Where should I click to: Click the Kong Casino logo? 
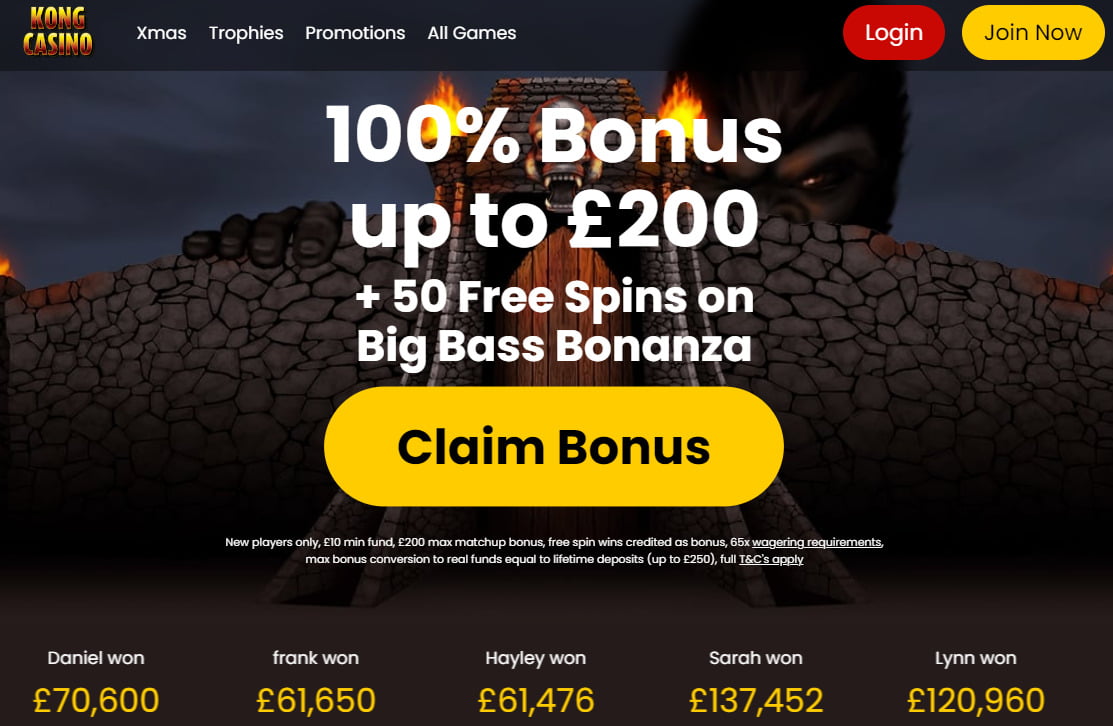(x=57, y=31)
